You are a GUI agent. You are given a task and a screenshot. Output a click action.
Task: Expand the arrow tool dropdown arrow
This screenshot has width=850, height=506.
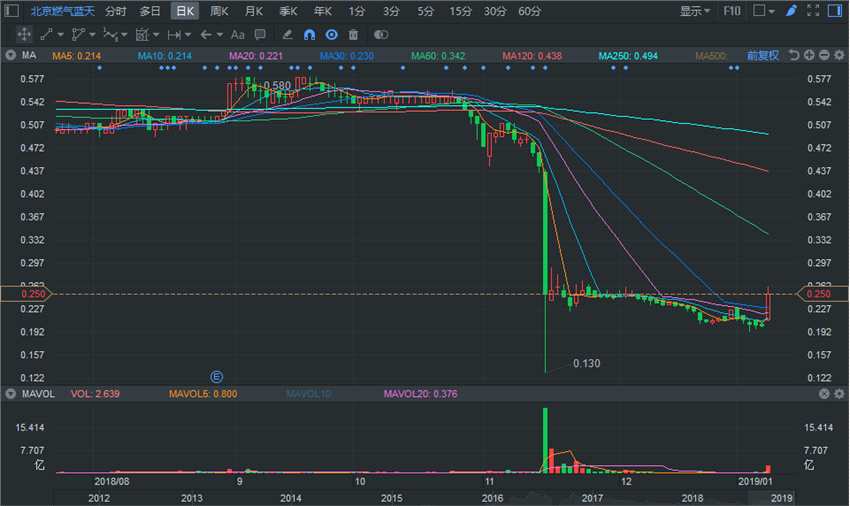(x=220, y=35)
